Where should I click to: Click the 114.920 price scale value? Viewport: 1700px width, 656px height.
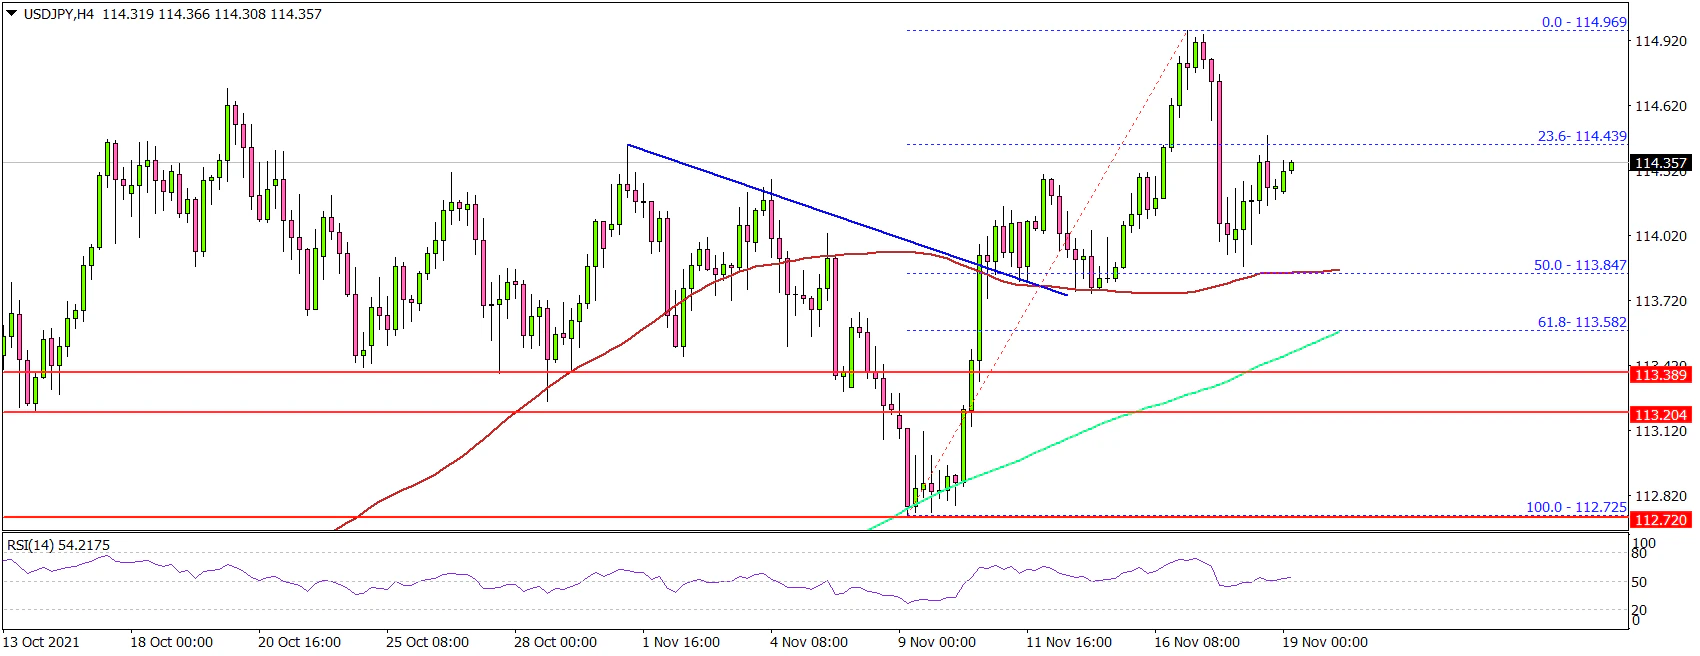click(1660, 41)
